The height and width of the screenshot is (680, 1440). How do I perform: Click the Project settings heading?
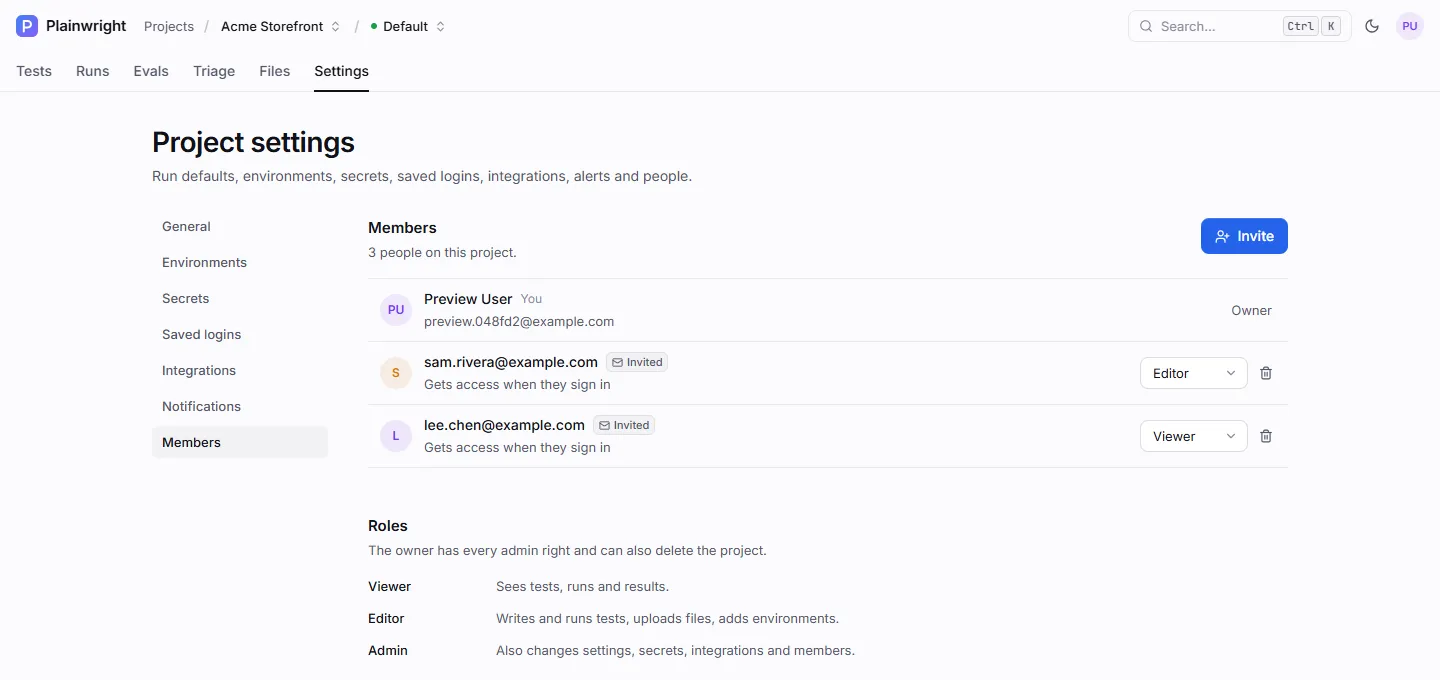[253, 142]
